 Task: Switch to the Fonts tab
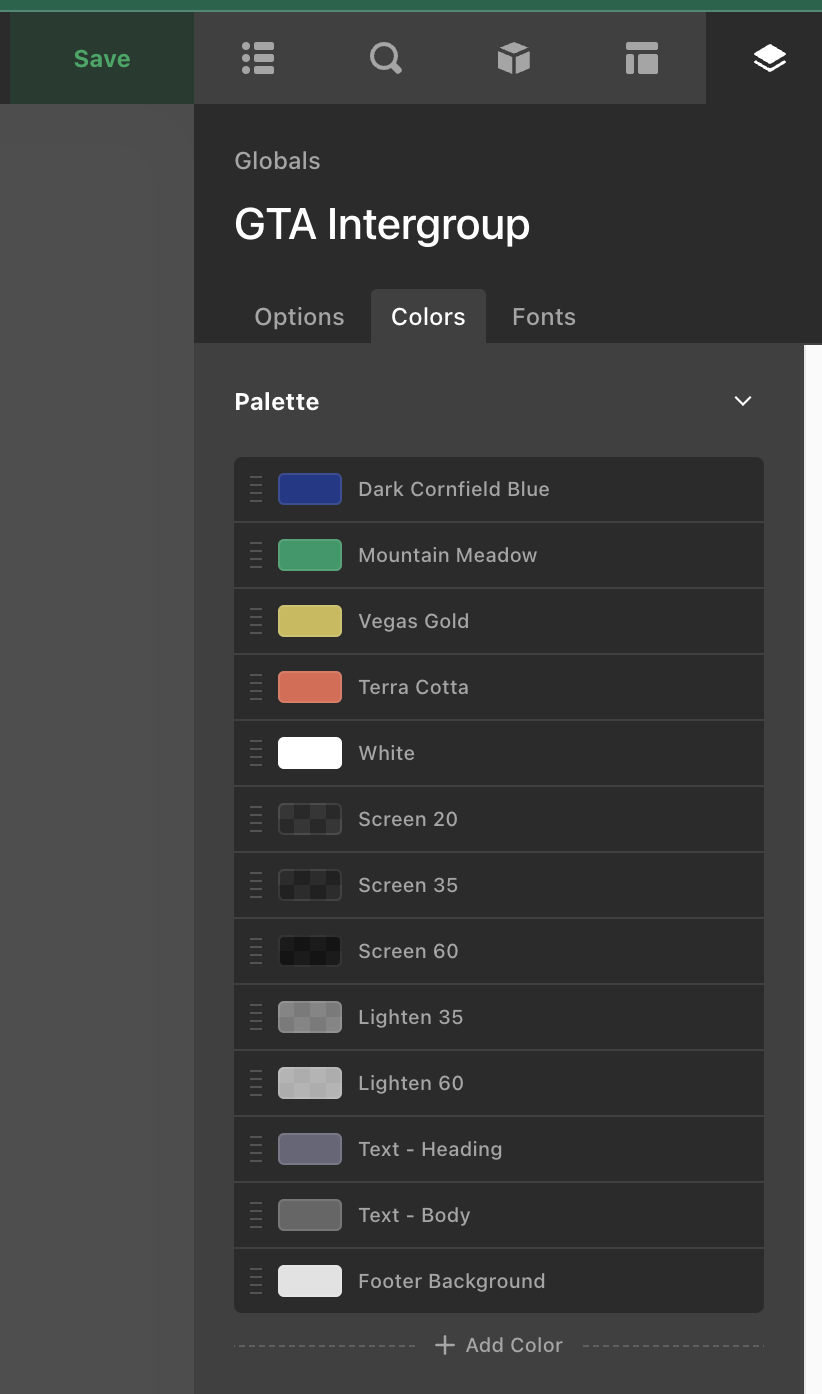544,317
